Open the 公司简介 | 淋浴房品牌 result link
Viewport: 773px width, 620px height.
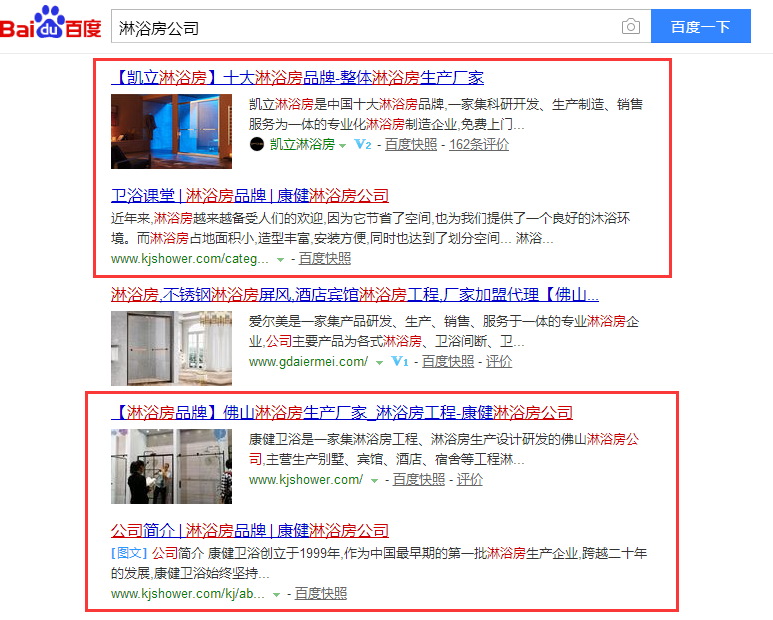[x=250, y=531]
